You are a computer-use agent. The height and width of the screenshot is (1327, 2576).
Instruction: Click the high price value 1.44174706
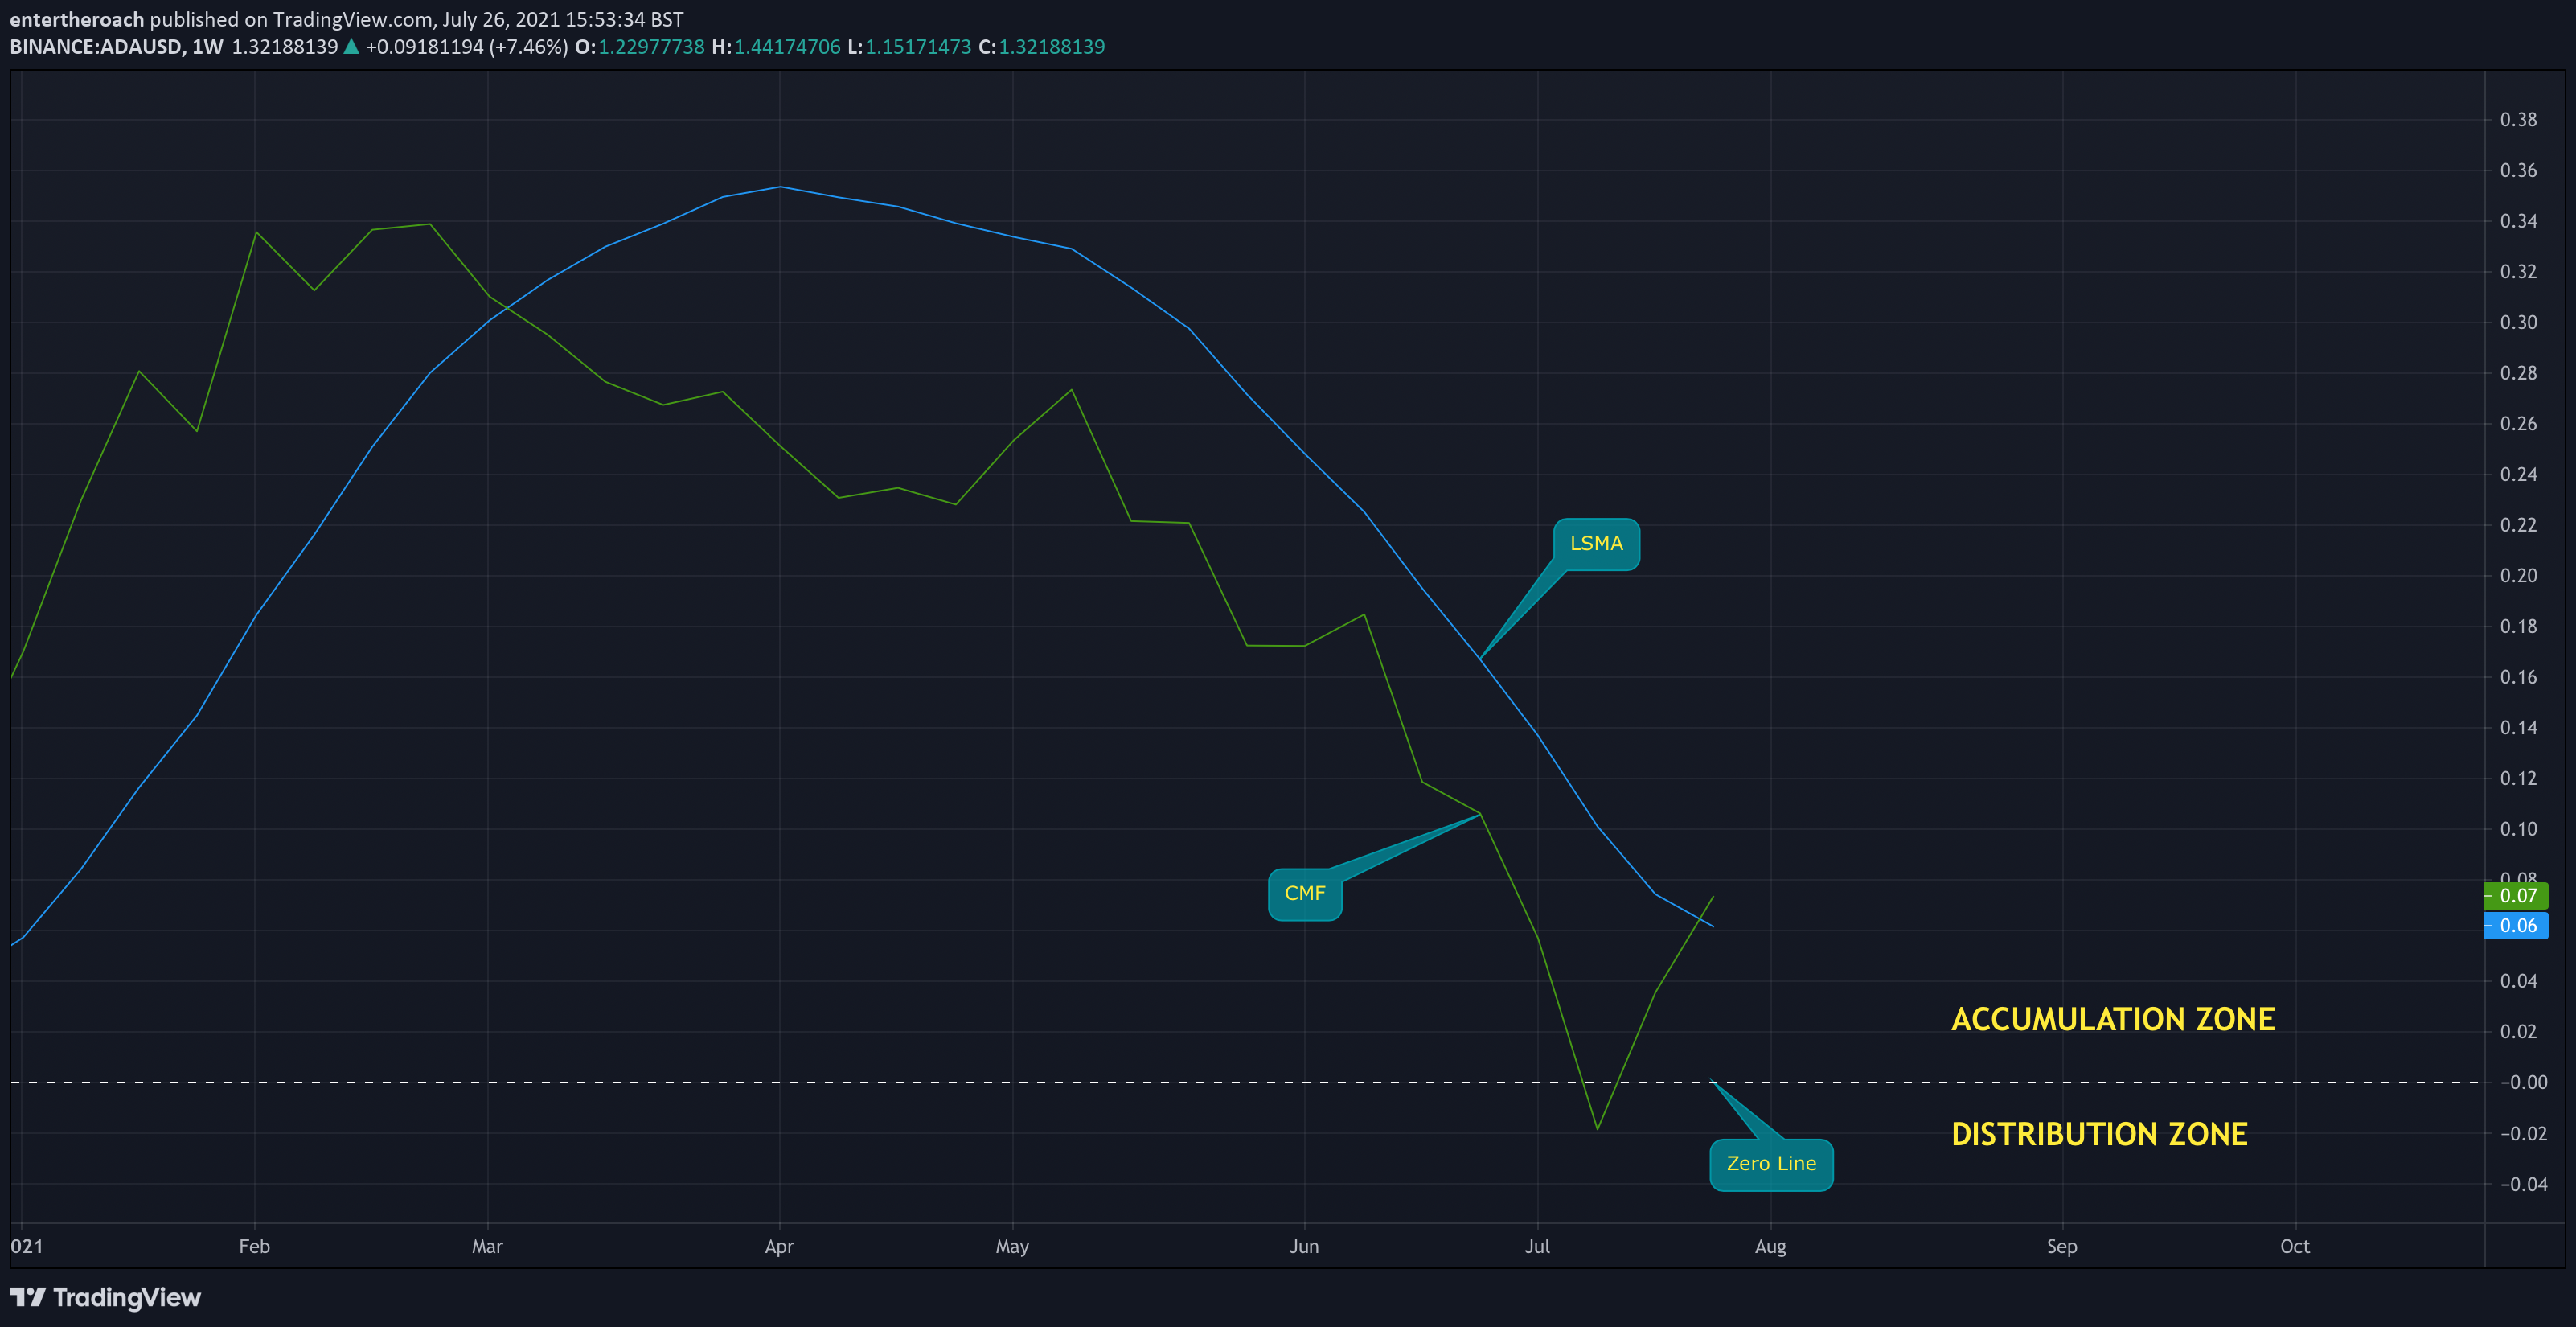pos(788,47)
